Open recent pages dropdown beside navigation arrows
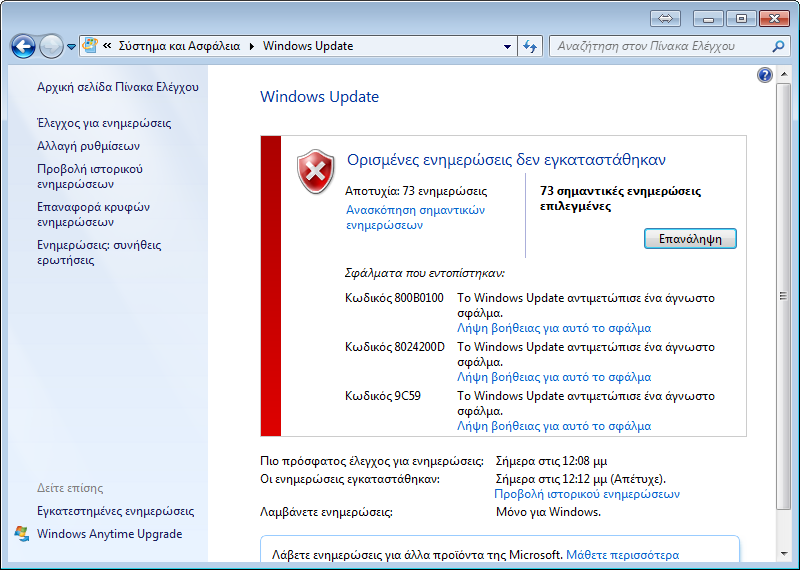 tap(71, 47)
